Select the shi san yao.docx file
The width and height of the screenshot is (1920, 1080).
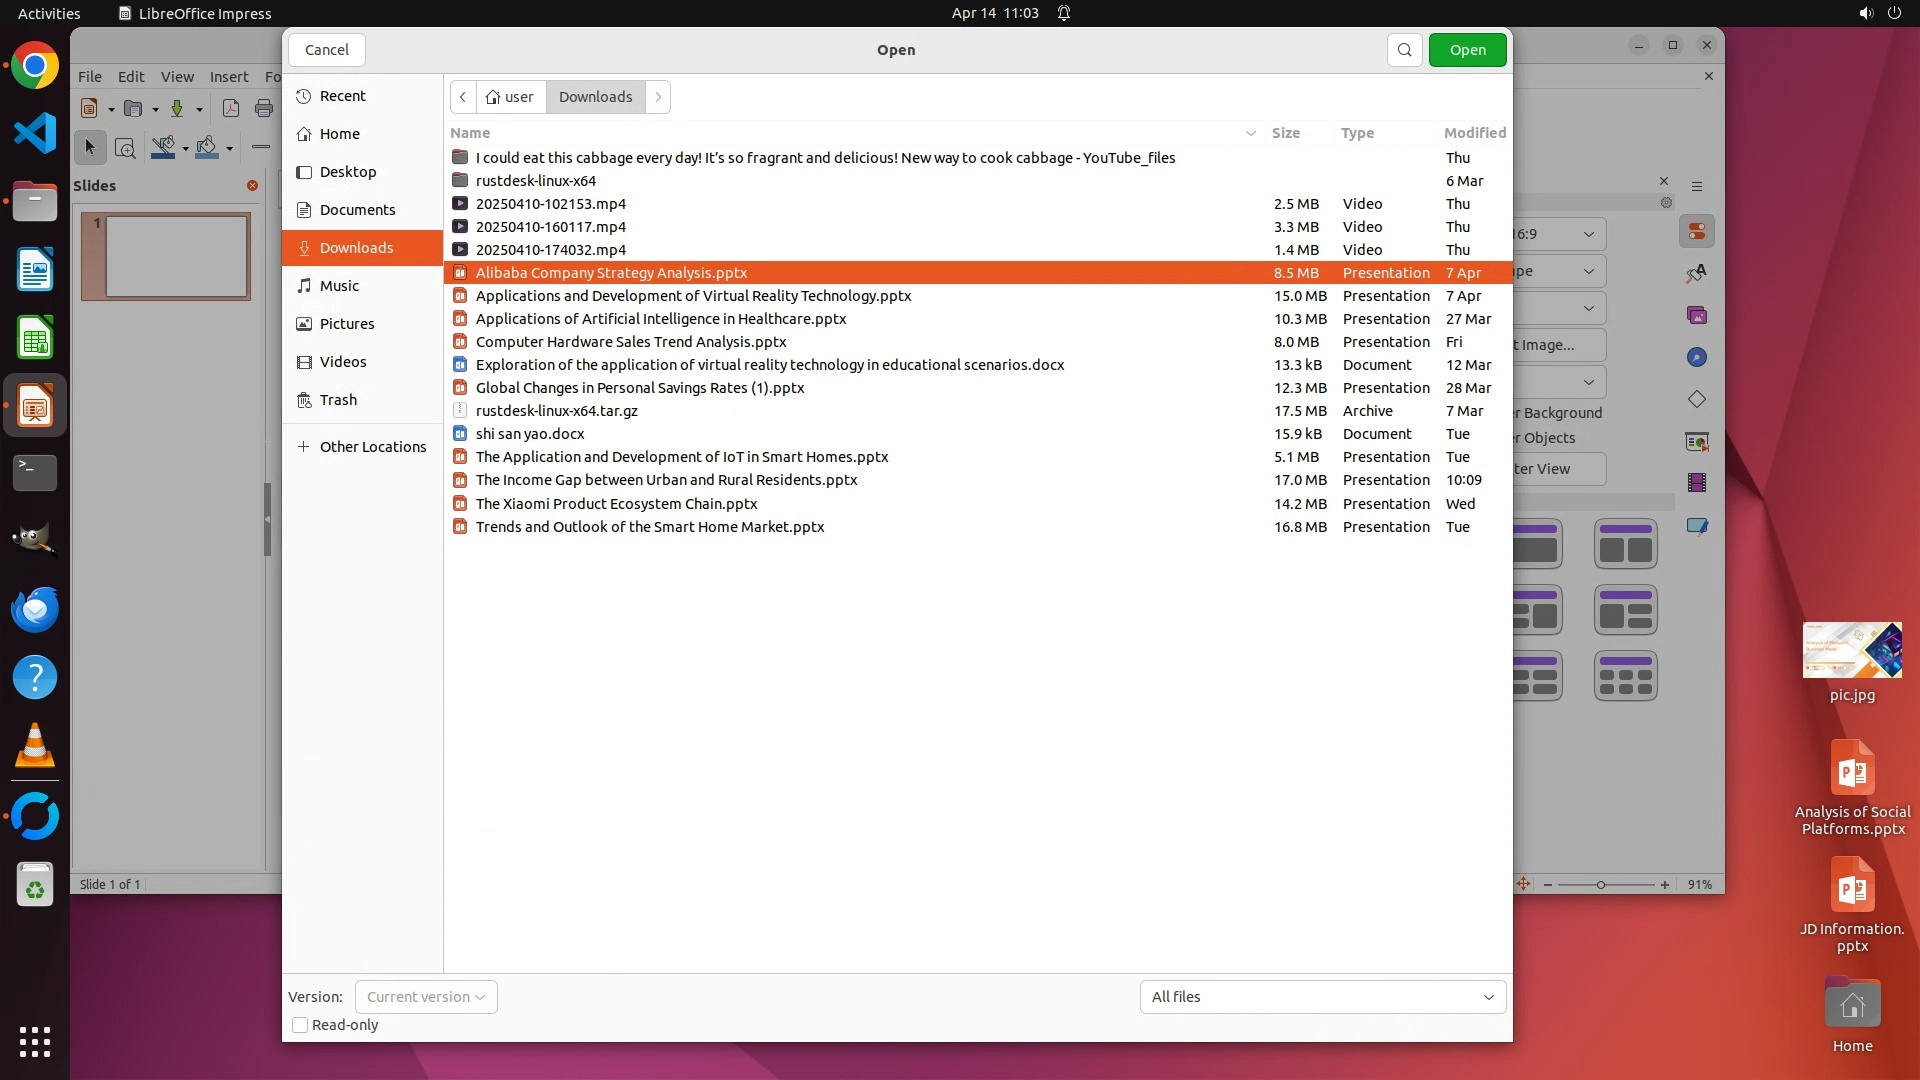pos(530,434)
